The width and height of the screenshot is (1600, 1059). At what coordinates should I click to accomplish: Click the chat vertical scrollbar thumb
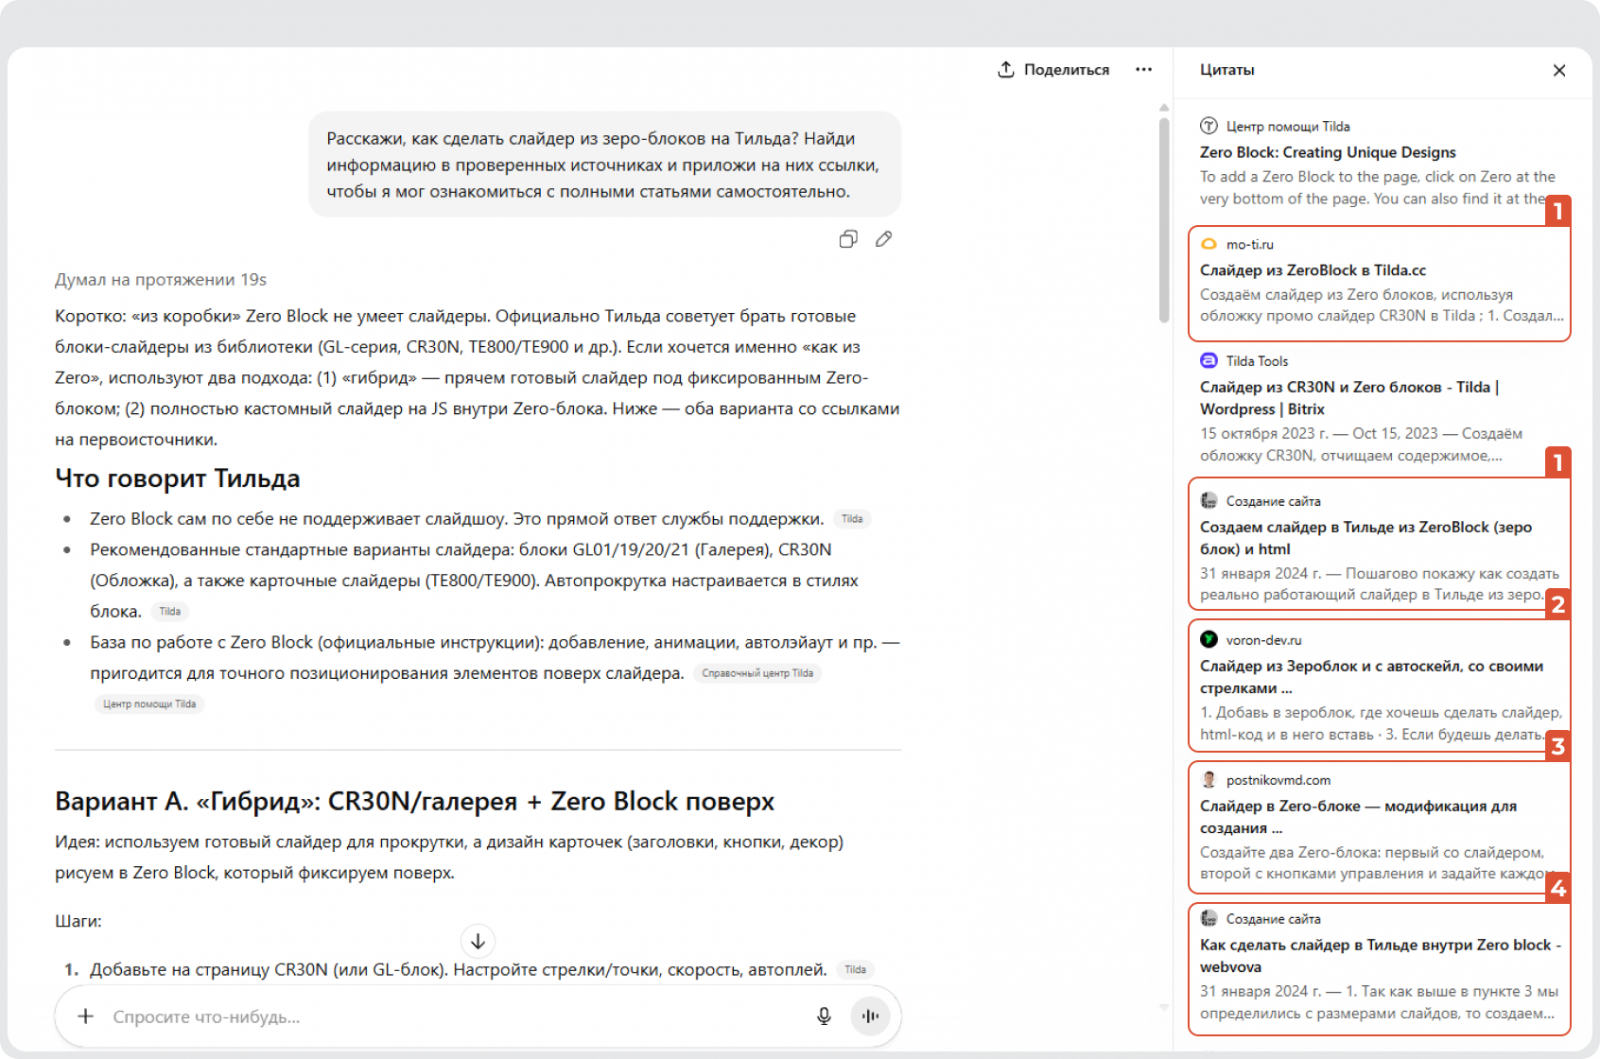point(1164,220)
